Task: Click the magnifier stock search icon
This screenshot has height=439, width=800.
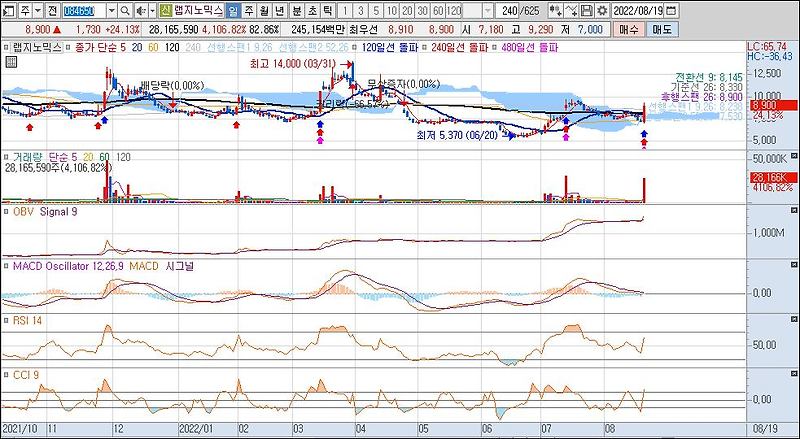Action: pyautogui.click(x=126, y=10)
